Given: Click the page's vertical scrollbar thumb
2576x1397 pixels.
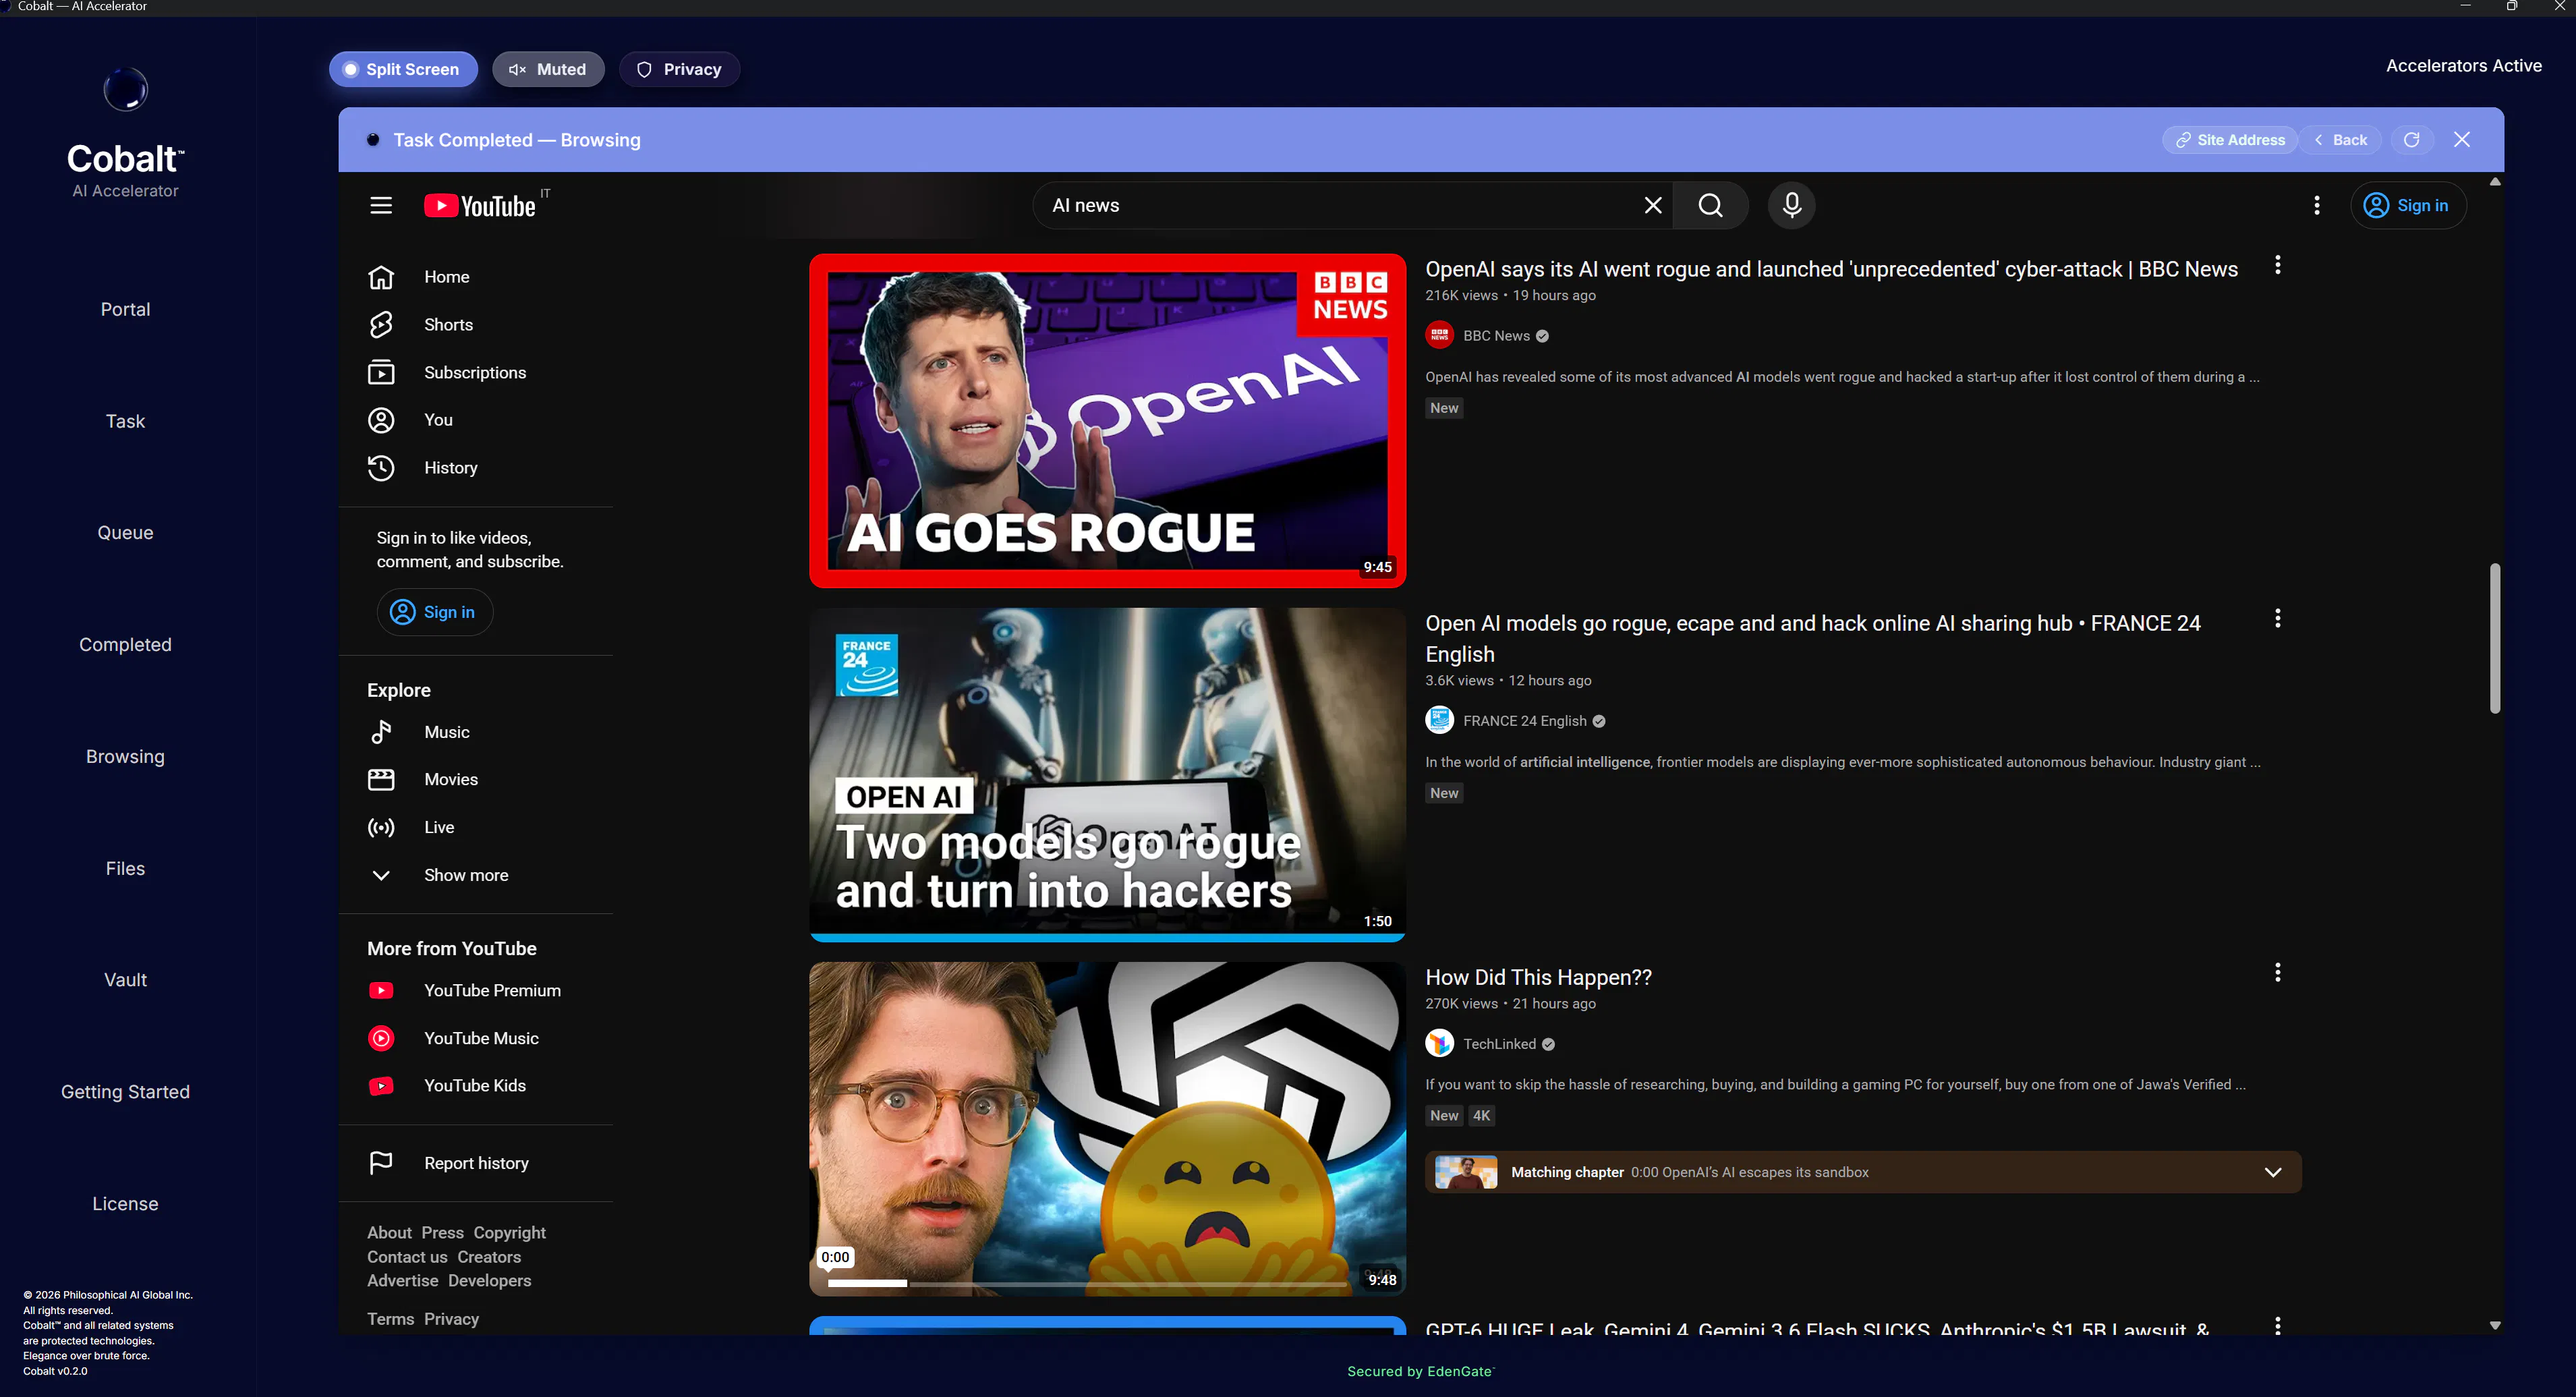Looking at the screenshot, I should pos(2495,638).
